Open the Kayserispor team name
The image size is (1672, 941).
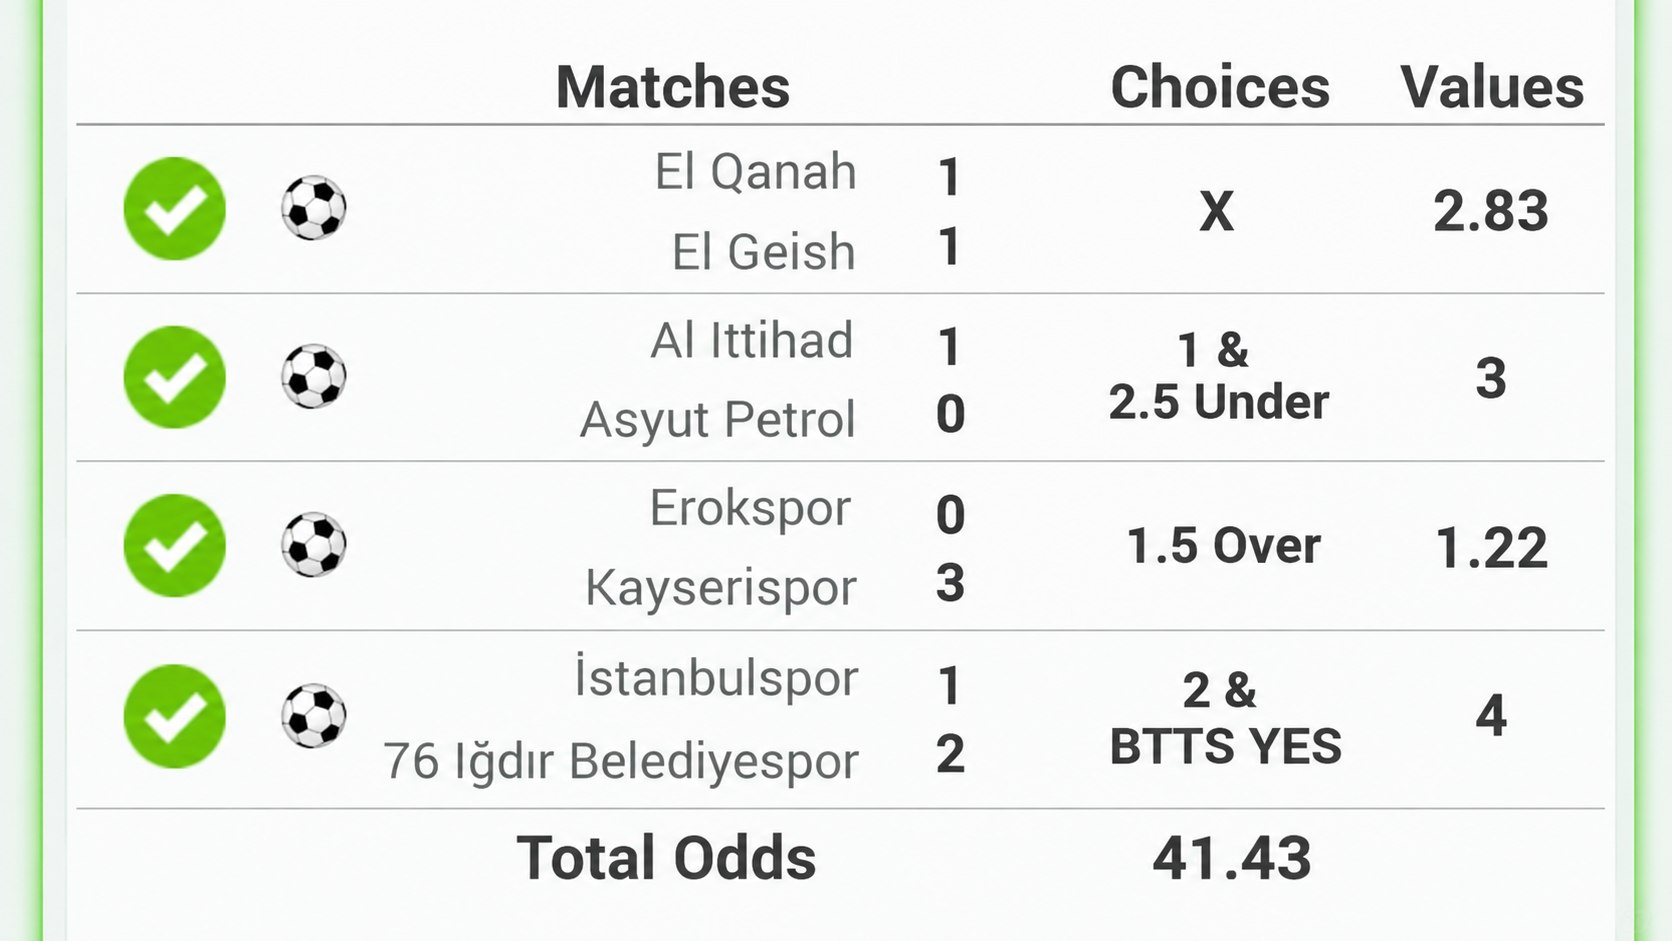click(x=721, y=589)
